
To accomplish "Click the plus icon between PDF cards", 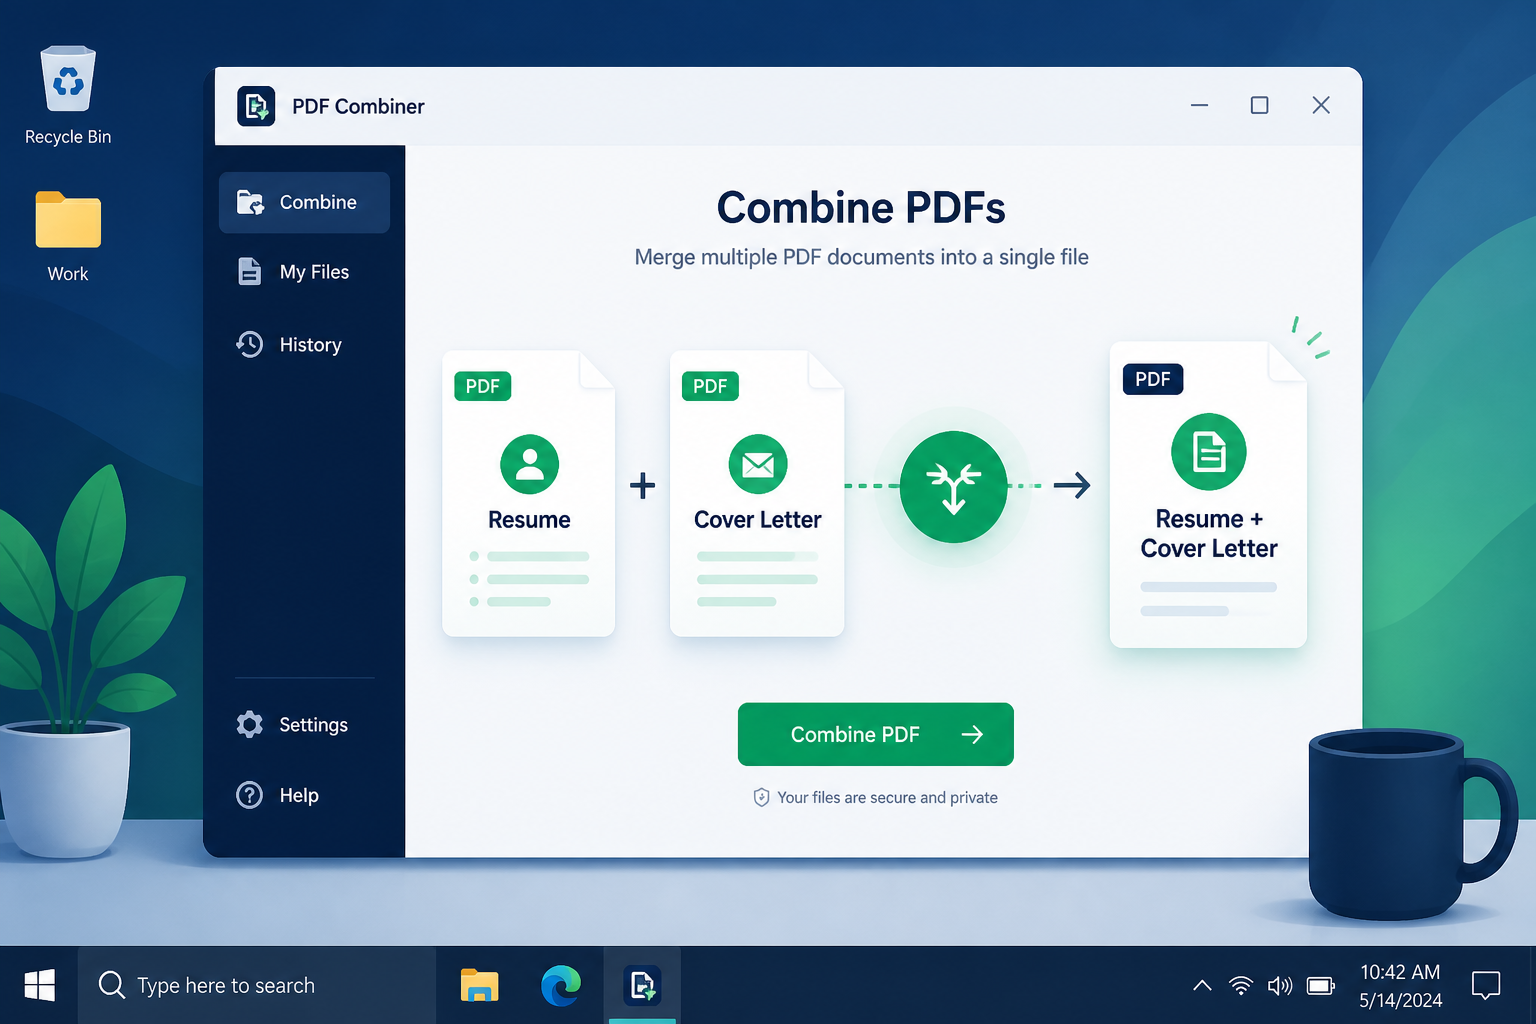I will coord(642,486).
